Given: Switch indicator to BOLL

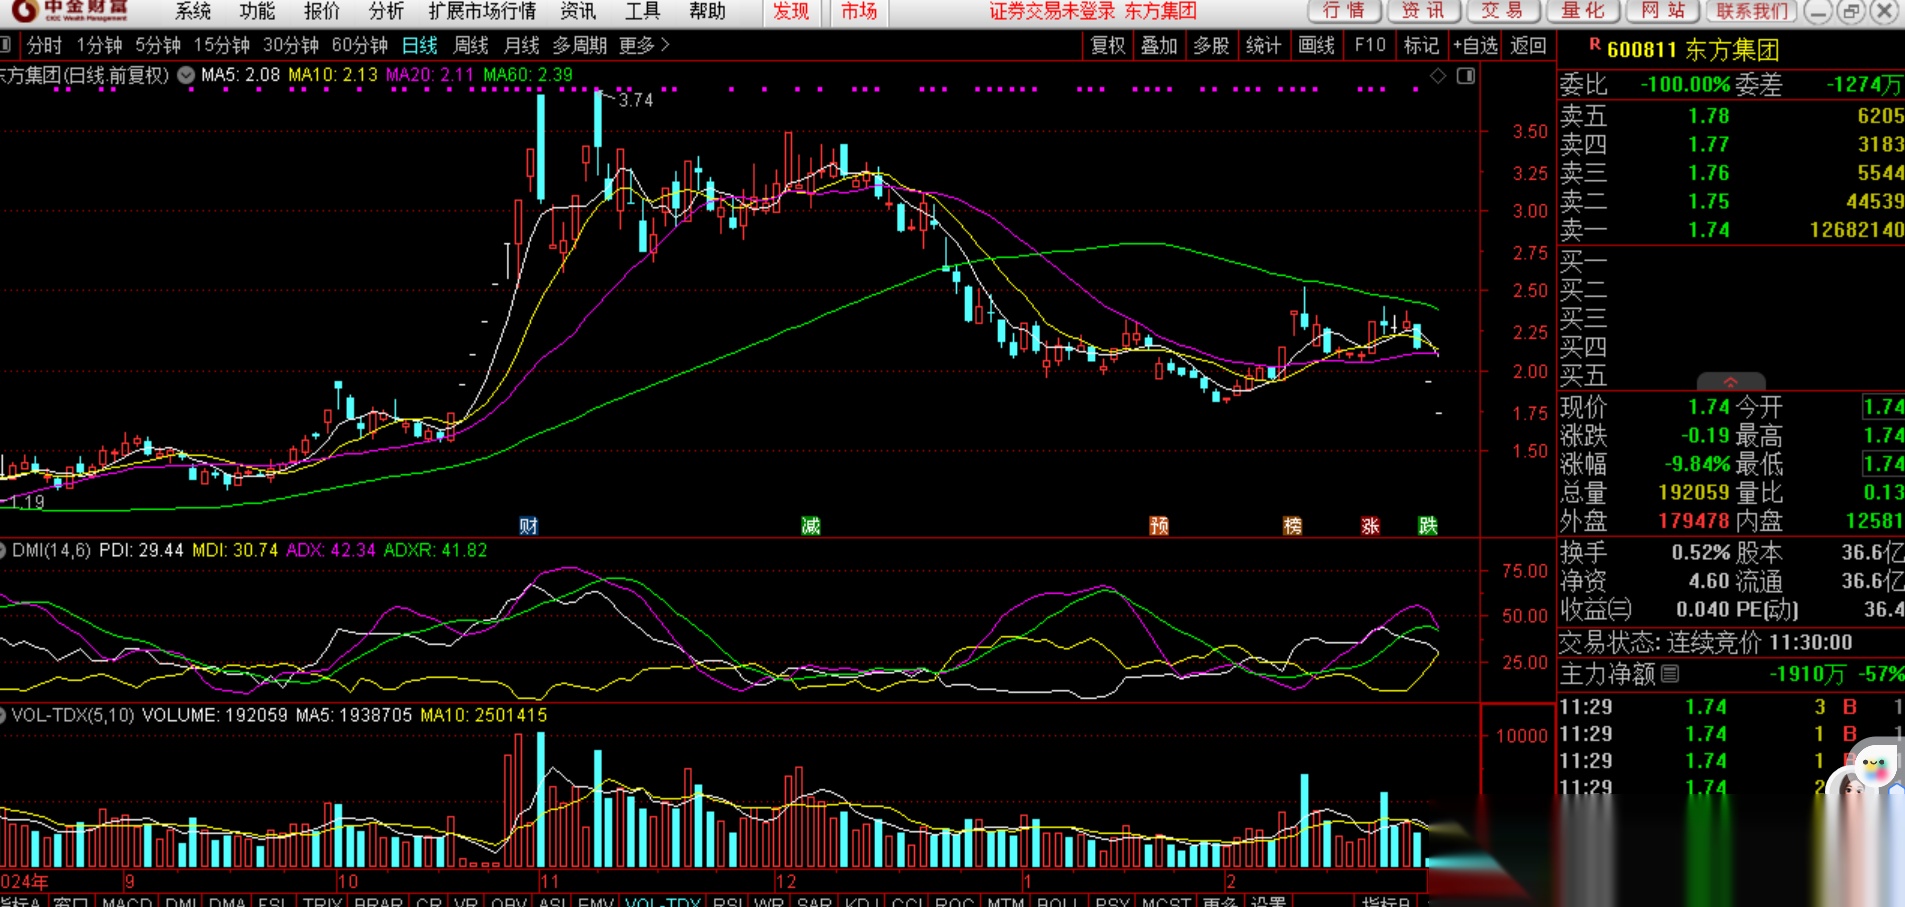Looking at the screenshot, I should point(1060,901).
